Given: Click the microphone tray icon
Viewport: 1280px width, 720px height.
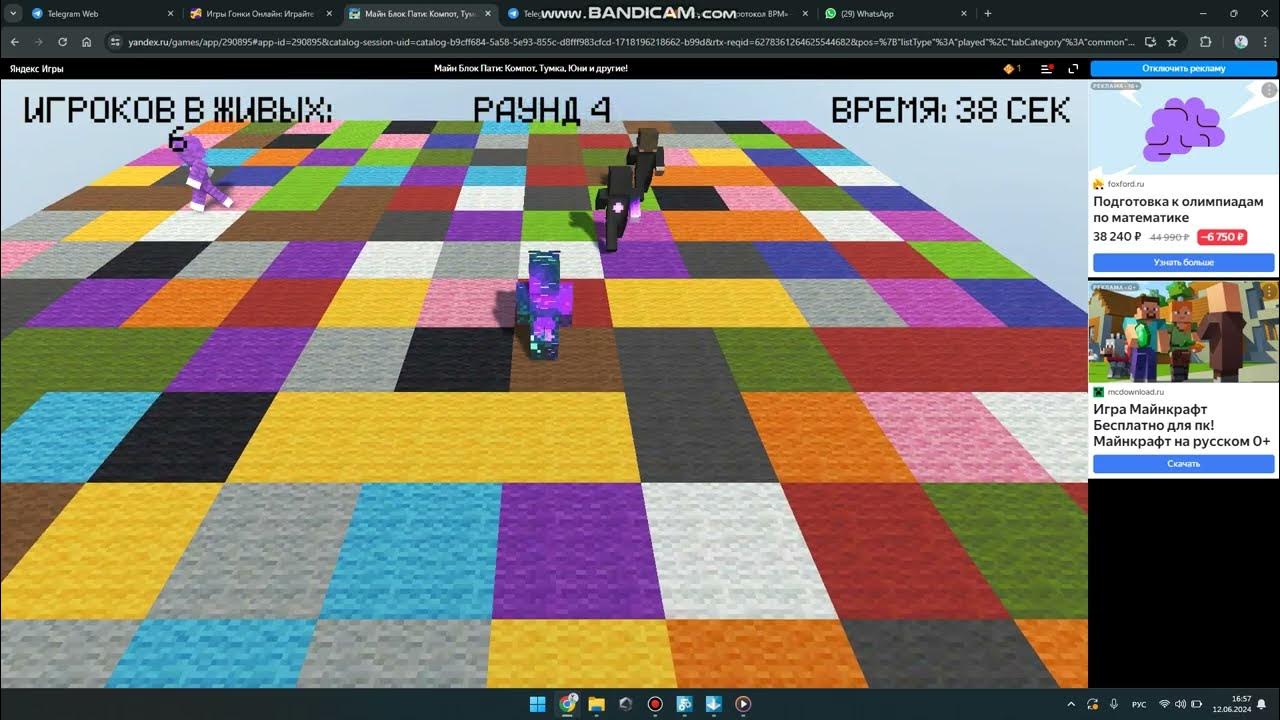Looking at the screenshot, I should 1113,704.
